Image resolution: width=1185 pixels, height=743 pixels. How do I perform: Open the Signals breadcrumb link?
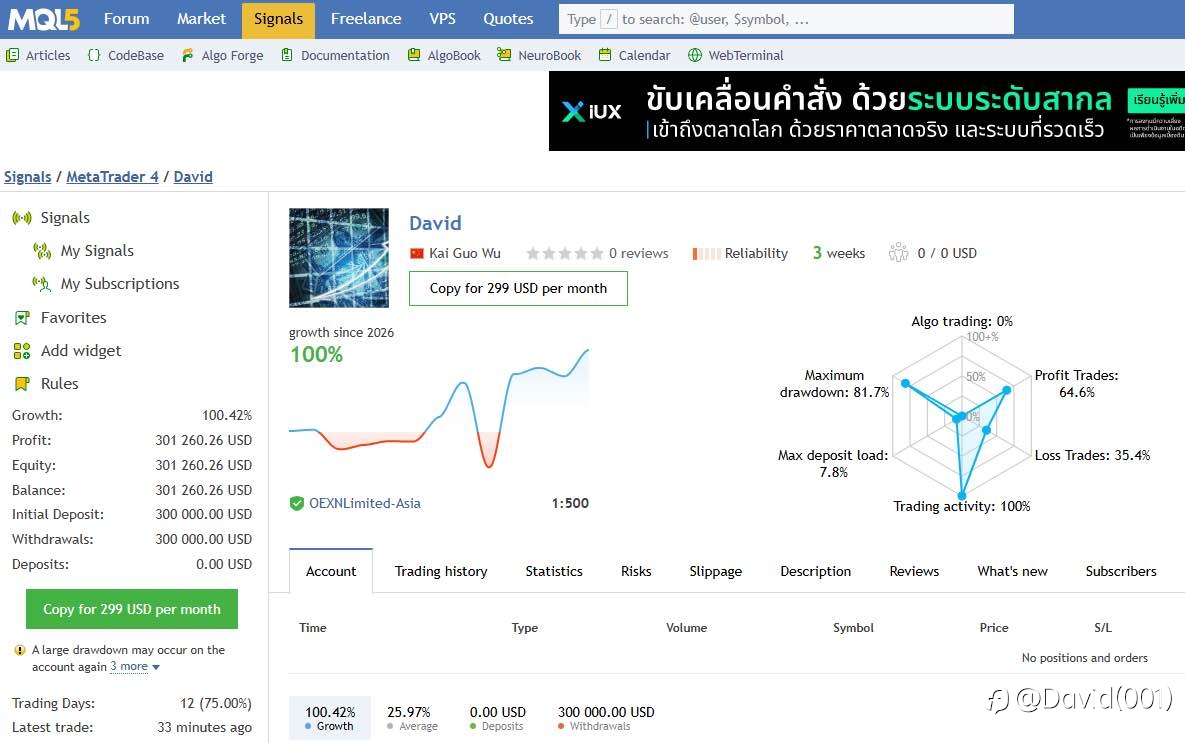point(27,177)
